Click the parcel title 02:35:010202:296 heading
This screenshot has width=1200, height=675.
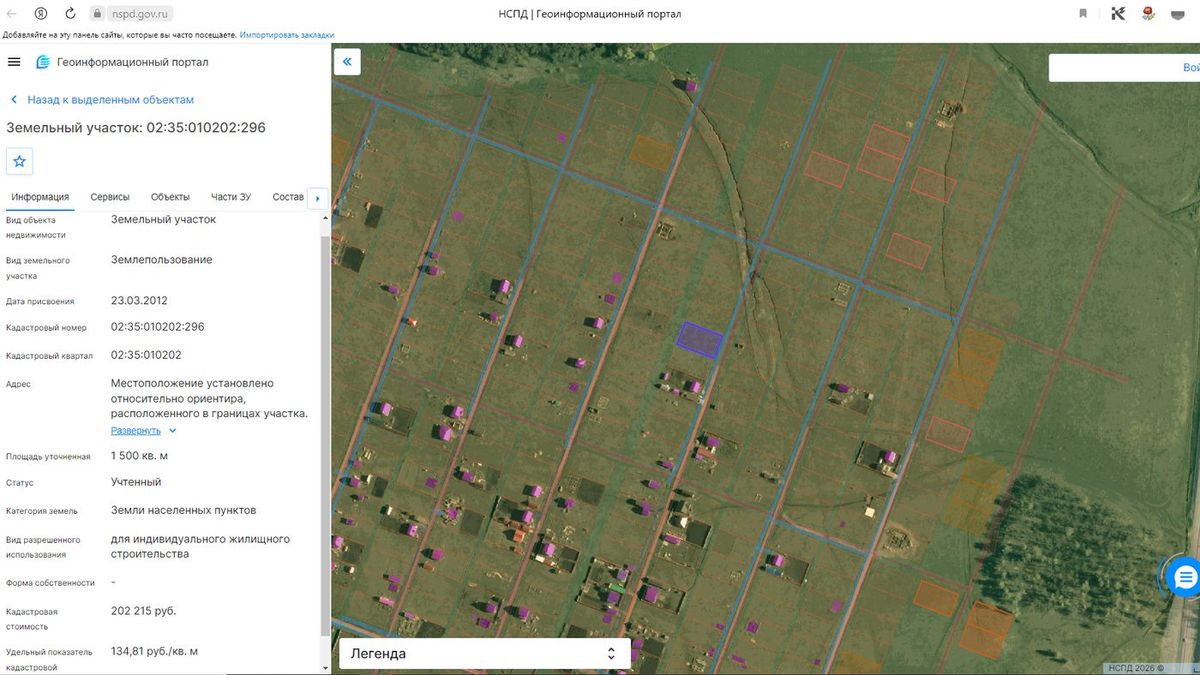click(136, 128)
